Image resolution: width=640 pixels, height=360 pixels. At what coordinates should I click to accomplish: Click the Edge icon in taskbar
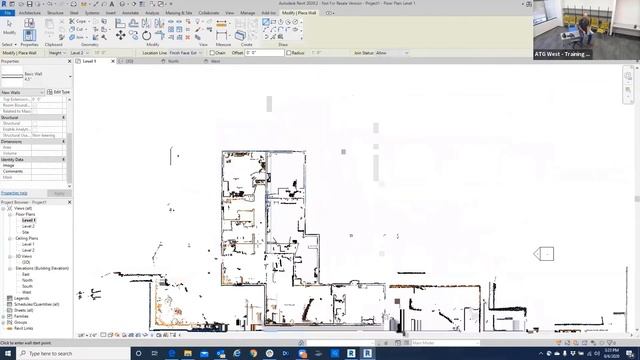point(171,353)
